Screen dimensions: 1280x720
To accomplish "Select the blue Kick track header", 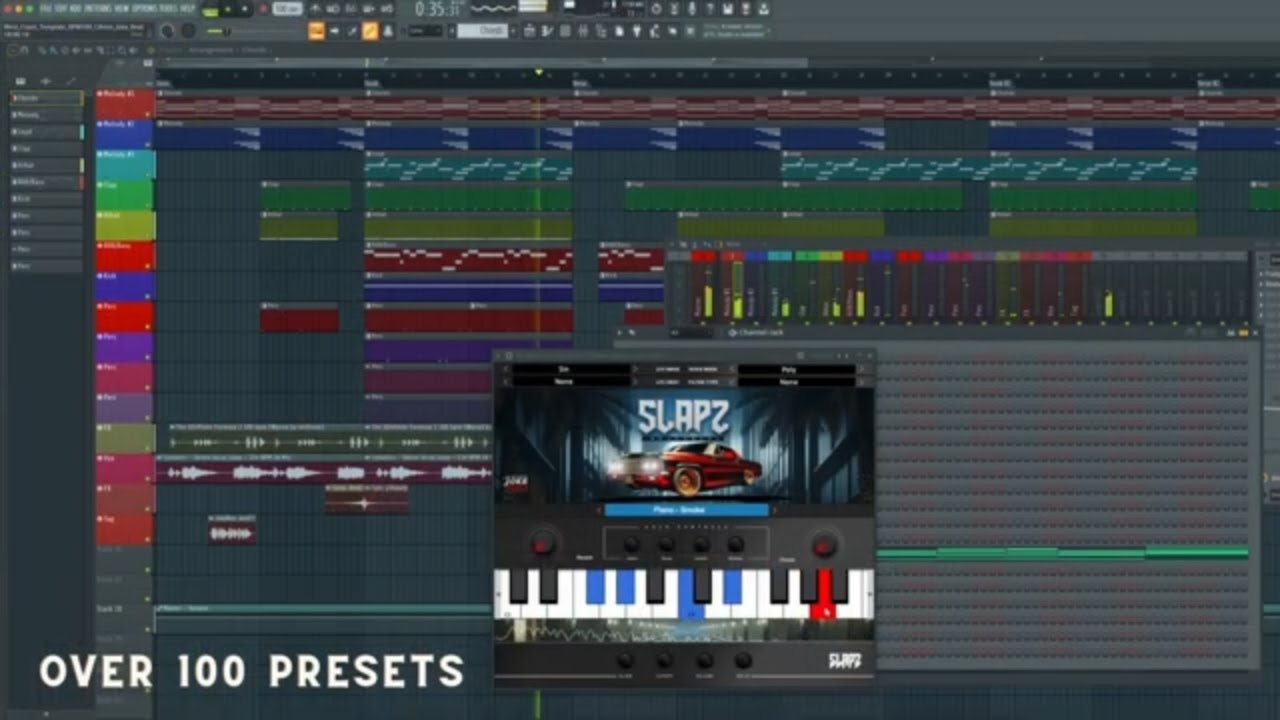I will pyautogui.click(x=125, y=286).
